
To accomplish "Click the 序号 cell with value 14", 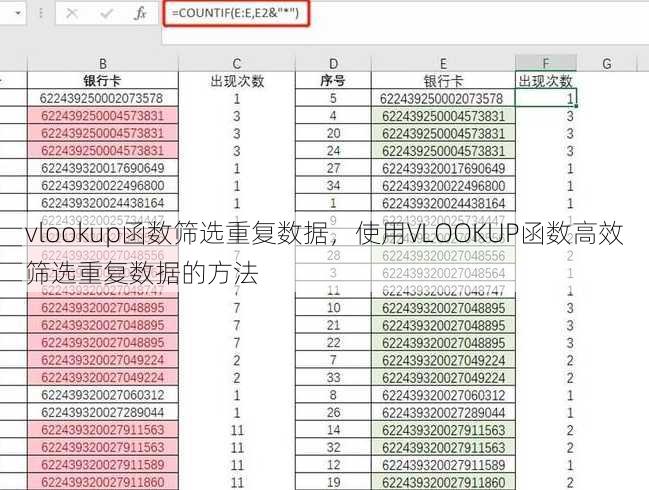I will [x=333, y=430].
